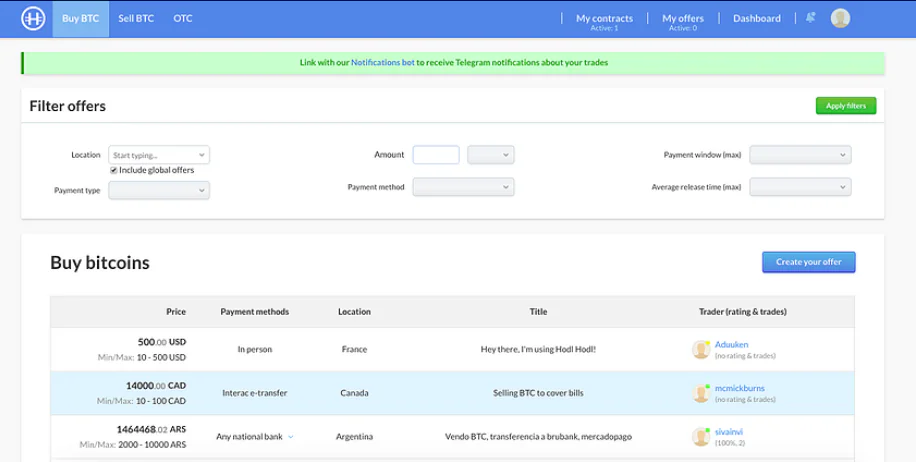This screenshot has height=462, width=916.
Task: Click sivainvi's trader avatar
Action: 700,437
